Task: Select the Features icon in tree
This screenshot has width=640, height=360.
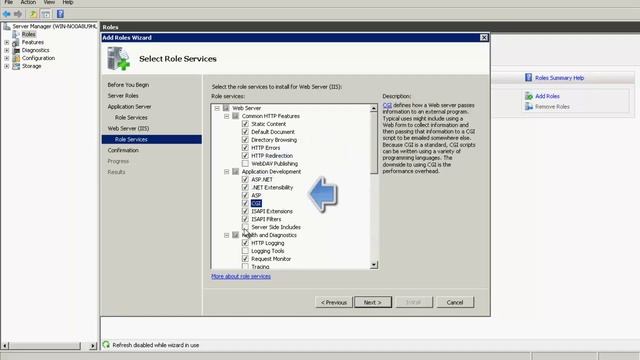Action: (16, 42)
